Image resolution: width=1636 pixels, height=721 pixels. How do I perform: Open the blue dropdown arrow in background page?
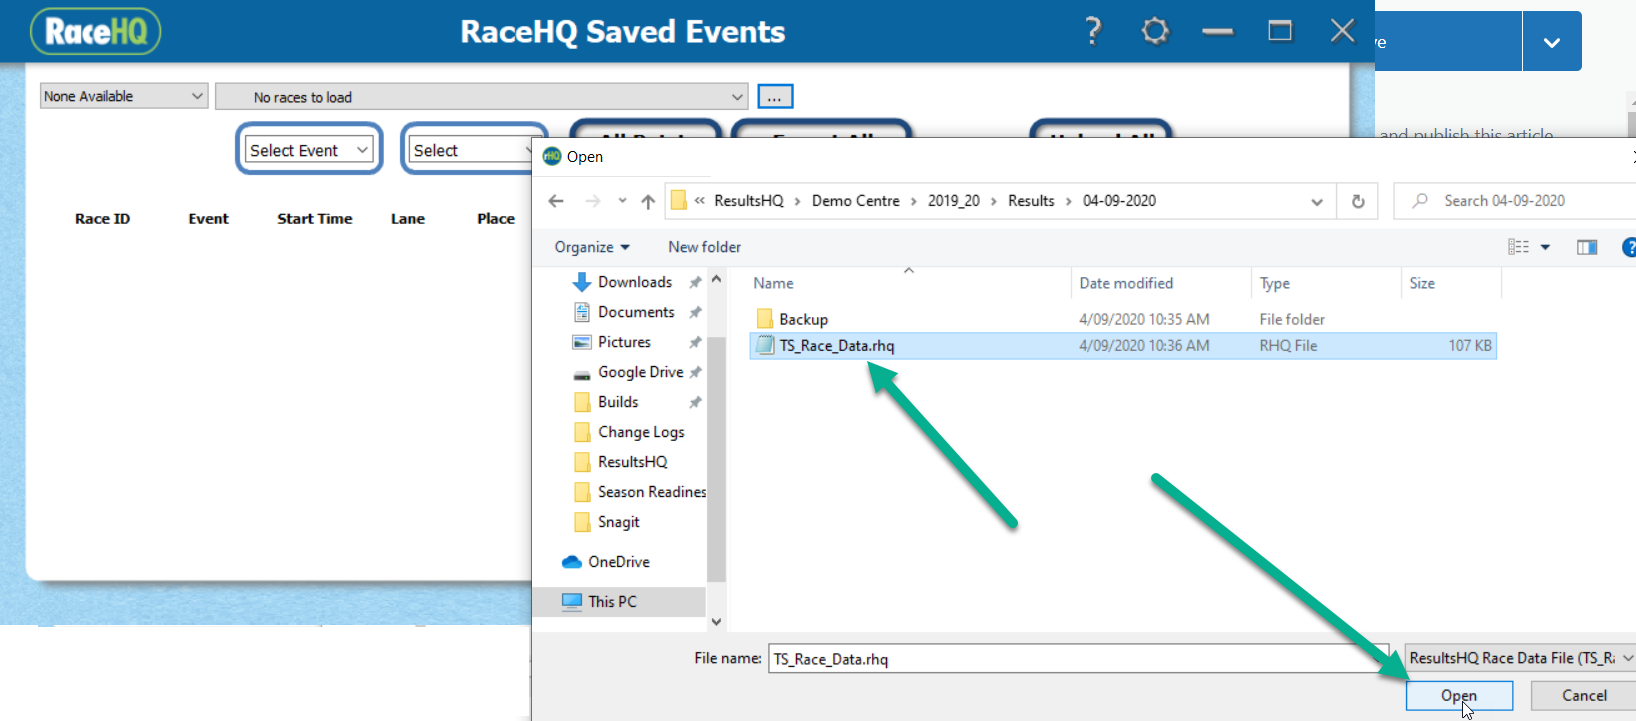click(x=1552, y=42)
